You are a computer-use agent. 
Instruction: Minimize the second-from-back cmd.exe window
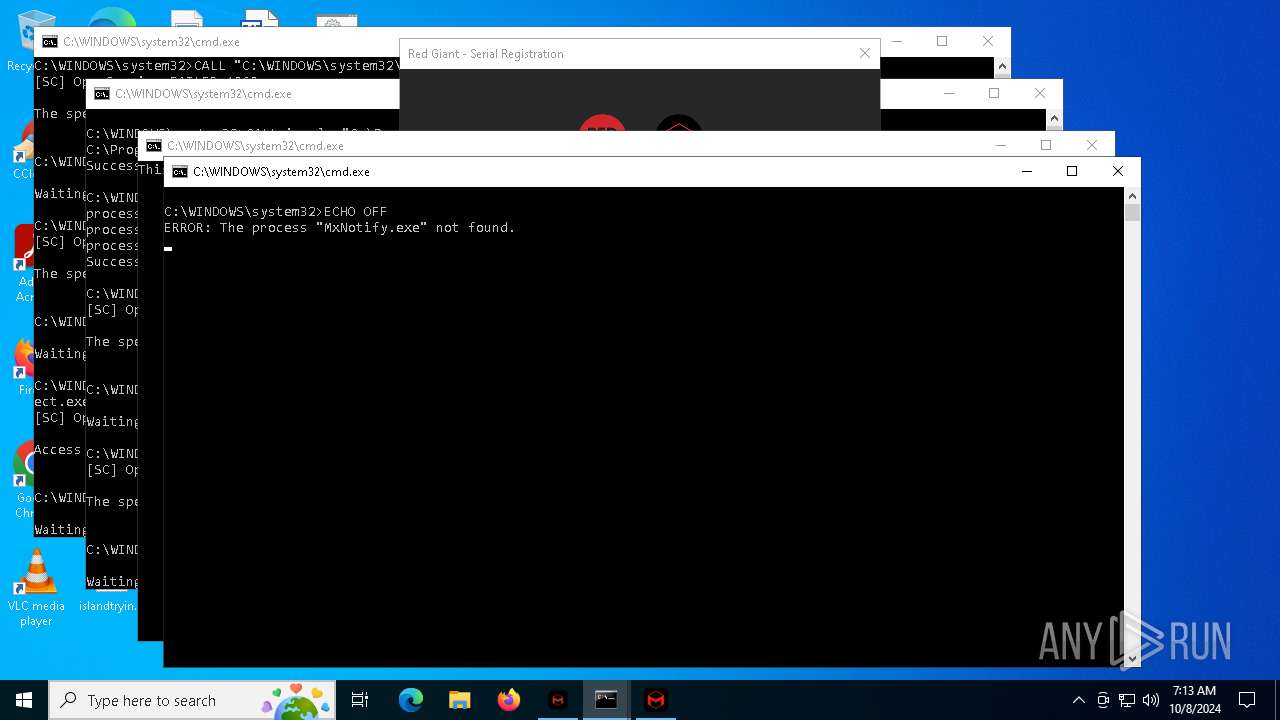949,93
